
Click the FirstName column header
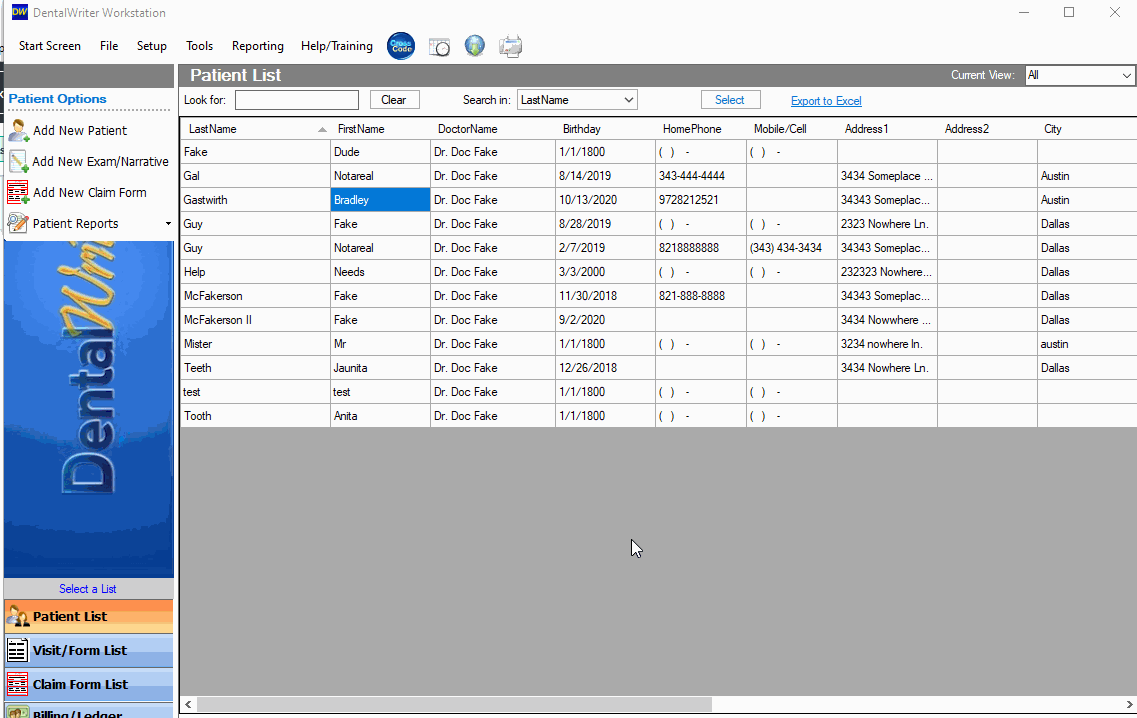click(x=381, y=129)
